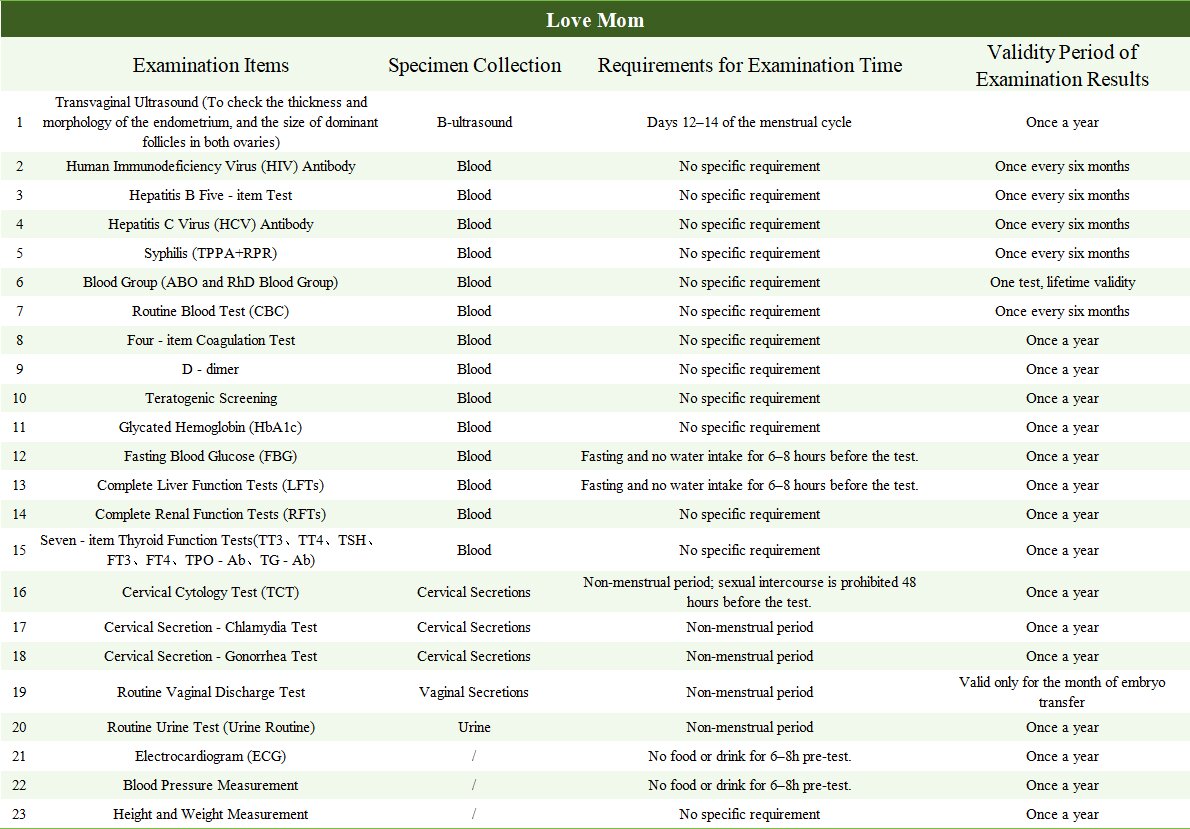
Task: Click the Electrocardiogram (ECG) cell
Action: [210, 756]
